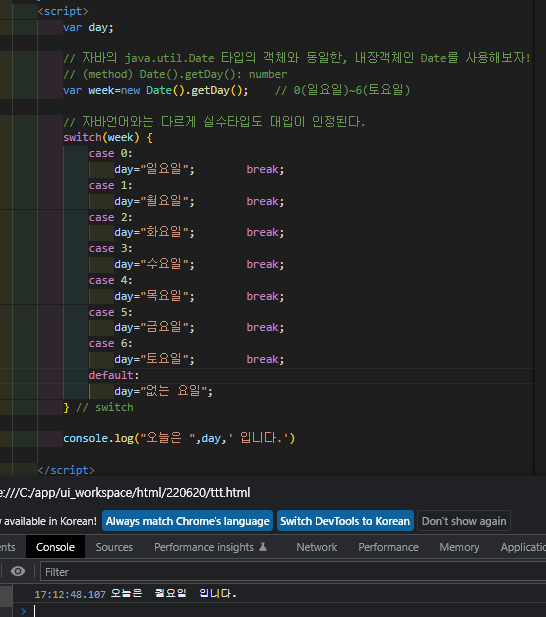Click the day="월요일" assignment
546x617 pixels.
154,201
